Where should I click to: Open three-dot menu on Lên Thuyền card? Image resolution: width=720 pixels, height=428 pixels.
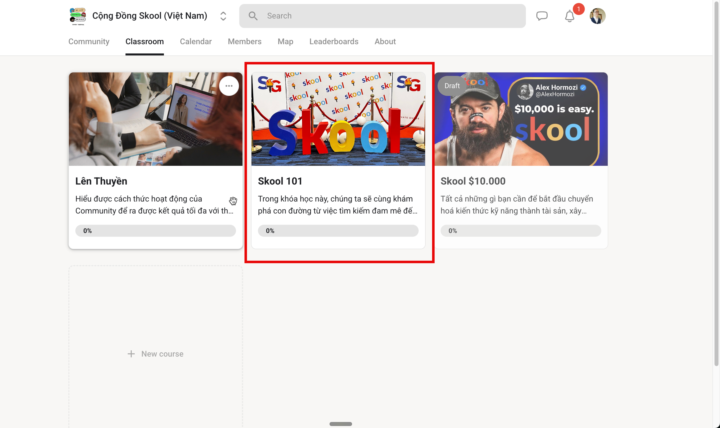229,86
